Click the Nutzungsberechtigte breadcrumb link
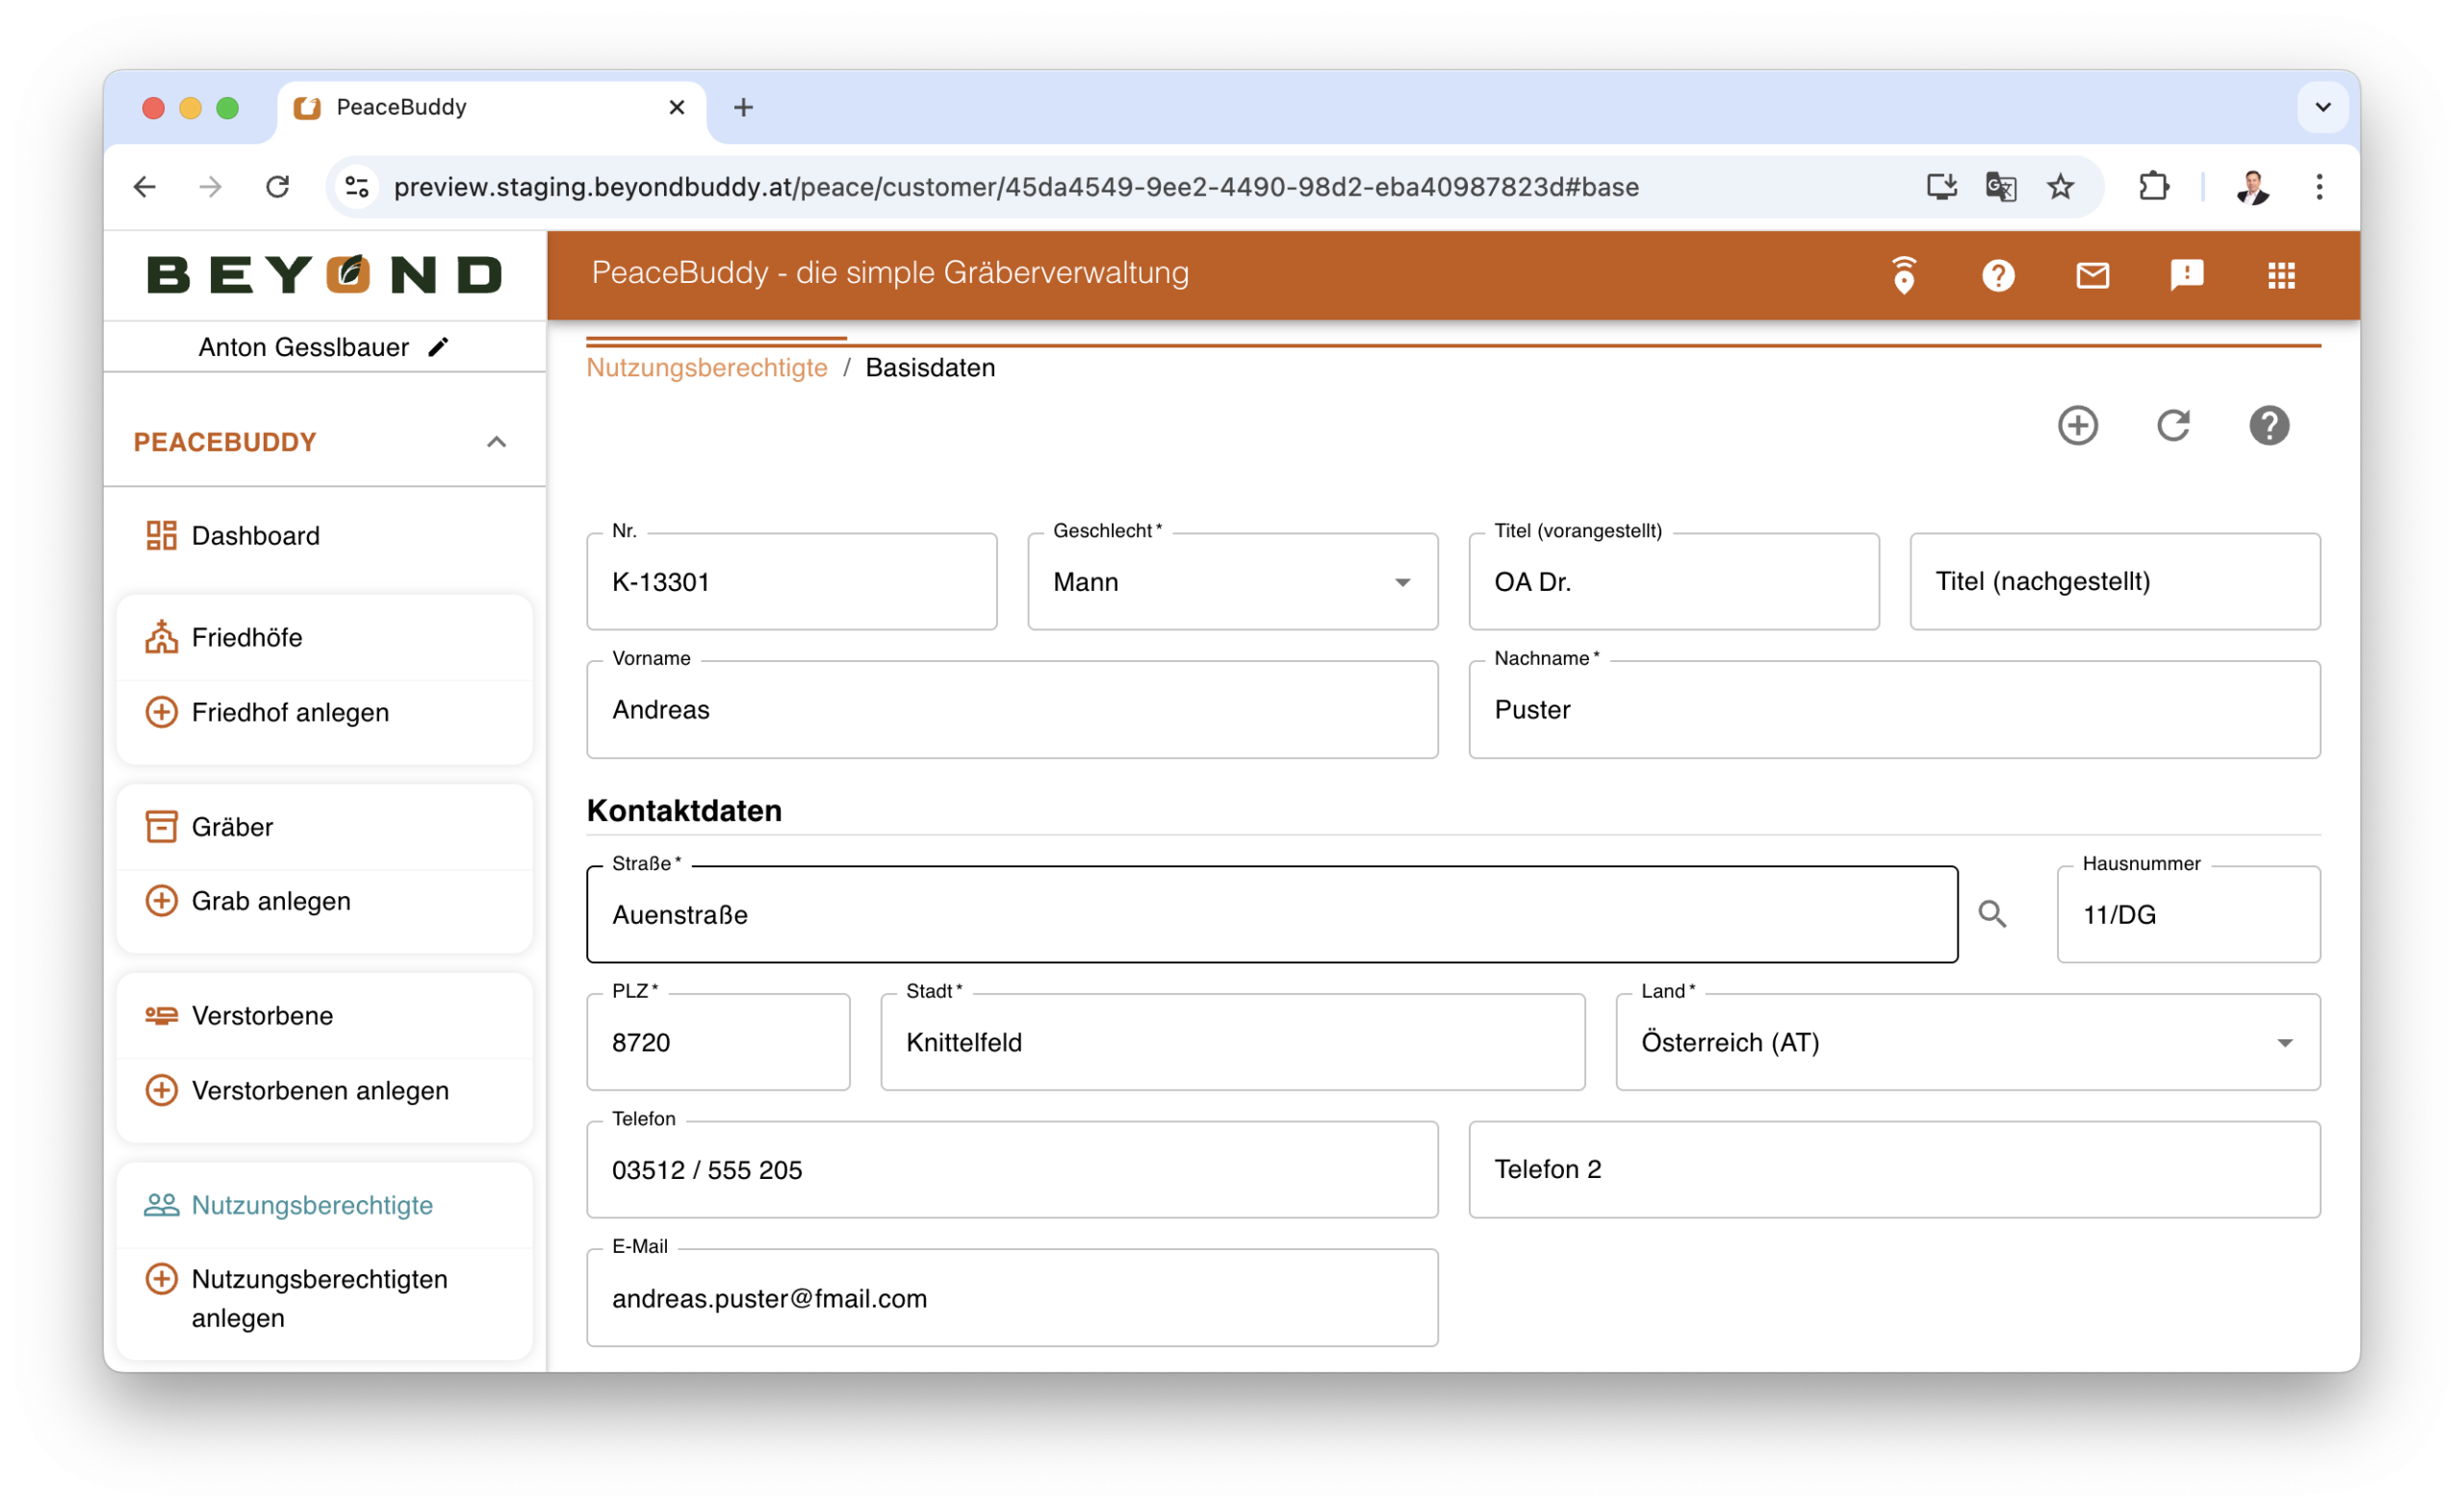 [706, 368]
